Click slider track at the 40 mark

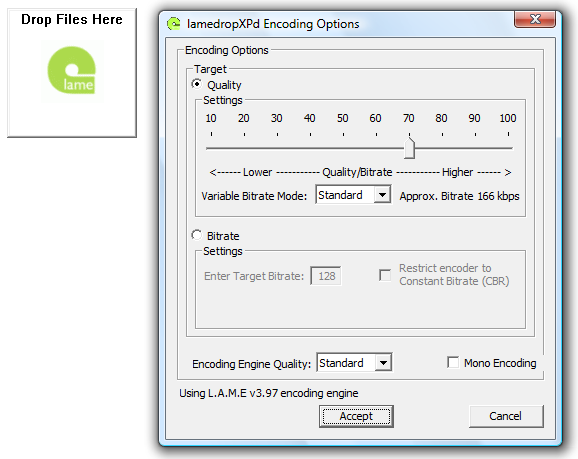[x=310, y=148]
